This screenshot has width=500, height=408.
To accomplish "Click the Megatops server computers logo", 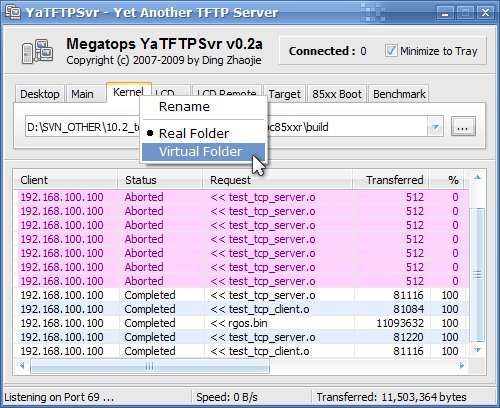I will point(38,51).
